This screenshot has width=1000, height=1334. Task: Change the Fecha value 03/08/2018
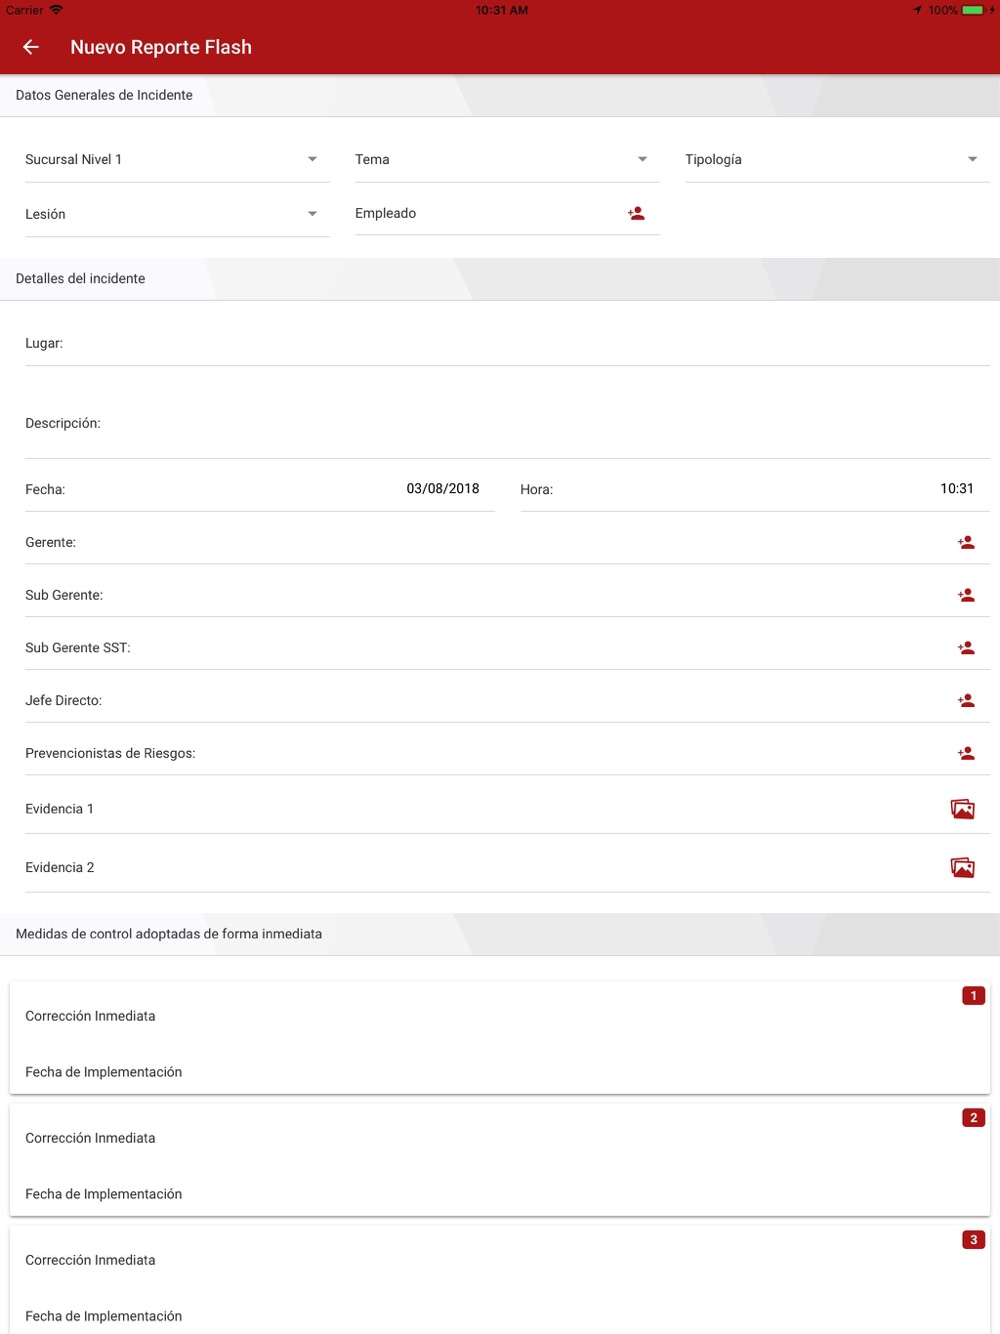442,489
